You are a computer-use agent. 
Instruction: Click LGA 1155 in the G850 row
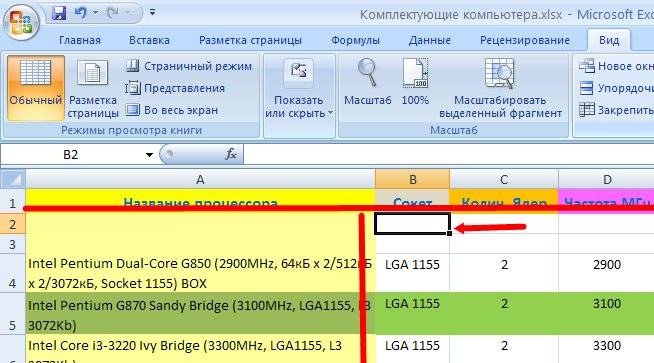412,265
